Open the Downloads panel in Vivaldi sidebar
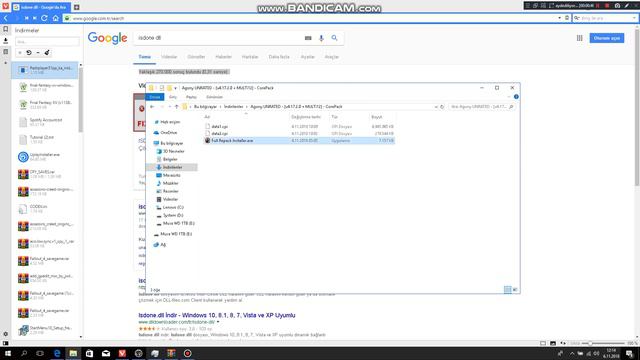The width and height of the screenshot is (640, 360). (x=5, y=40)
